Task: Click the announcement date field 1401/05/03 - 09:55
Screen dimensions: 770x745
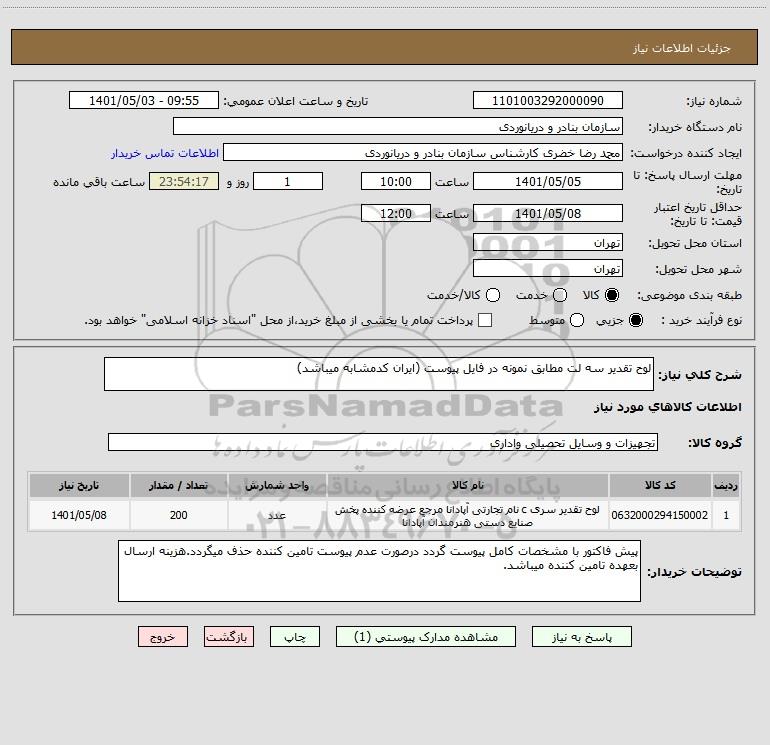Action: [144, 100]
